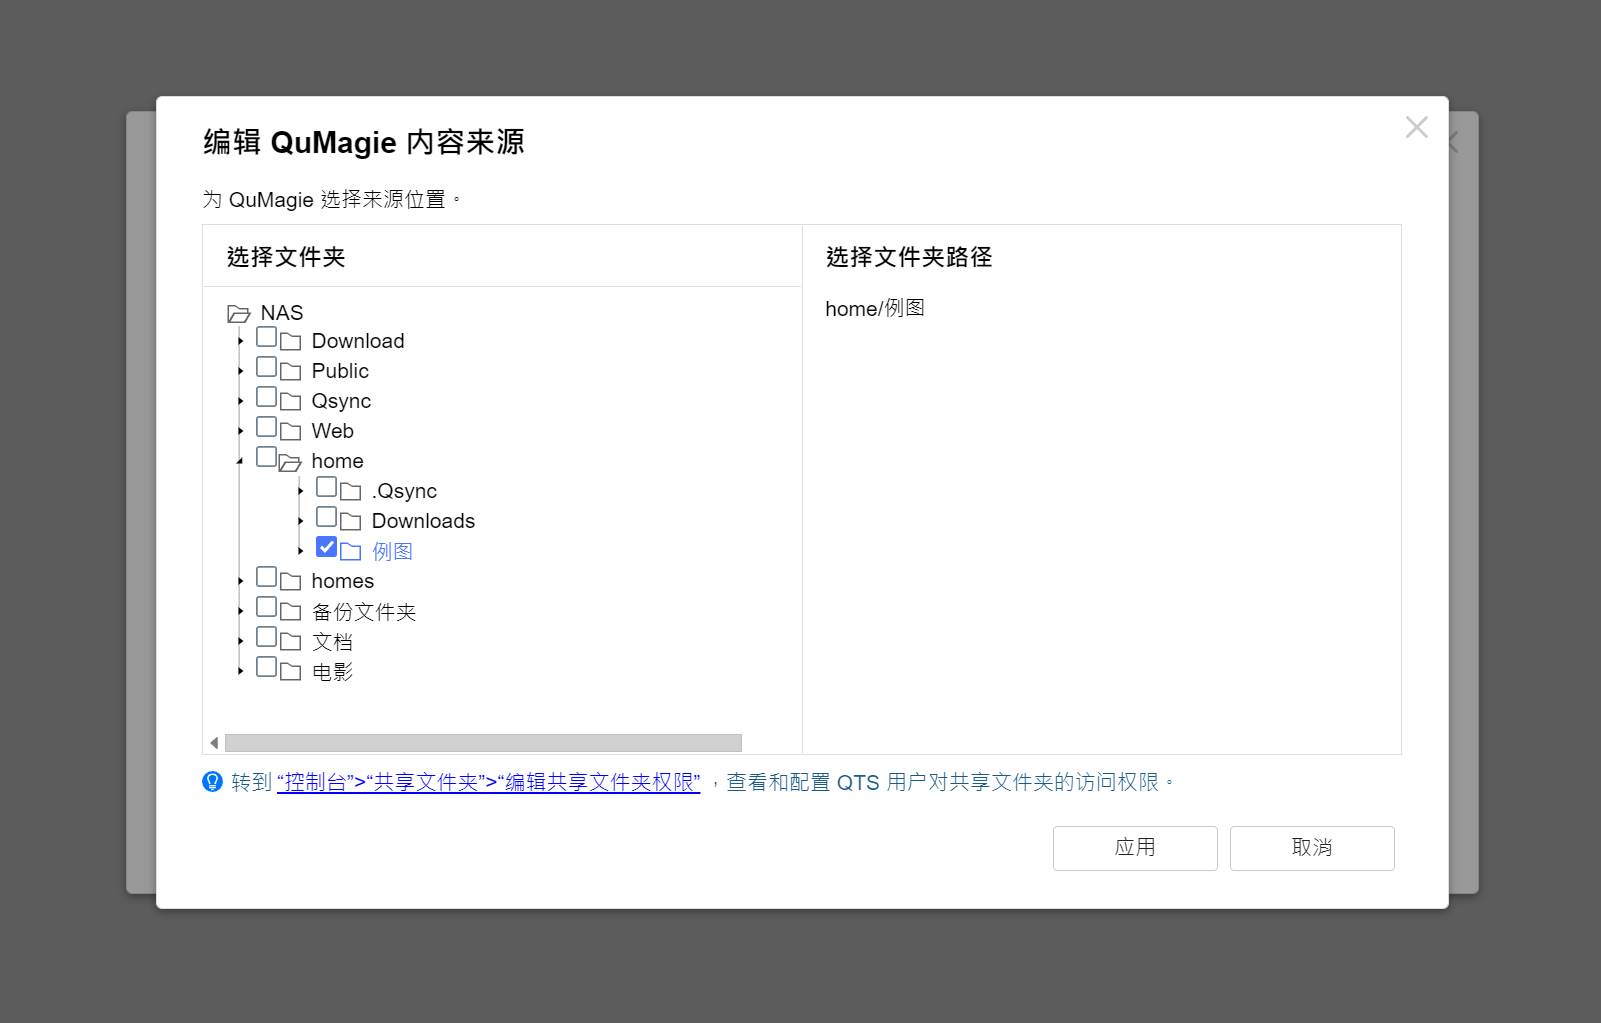Select the 电影 tree label

click(332, 671)
